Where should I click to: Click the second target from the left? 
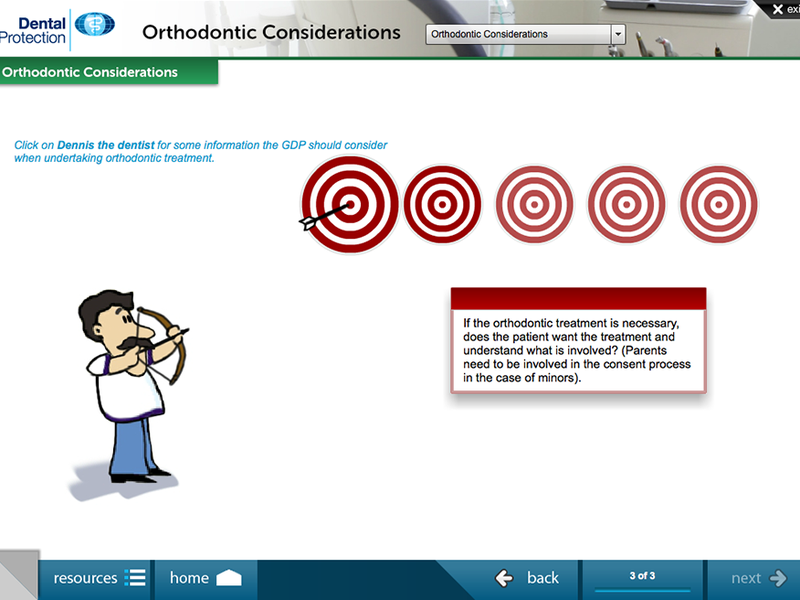pos(442,204)
